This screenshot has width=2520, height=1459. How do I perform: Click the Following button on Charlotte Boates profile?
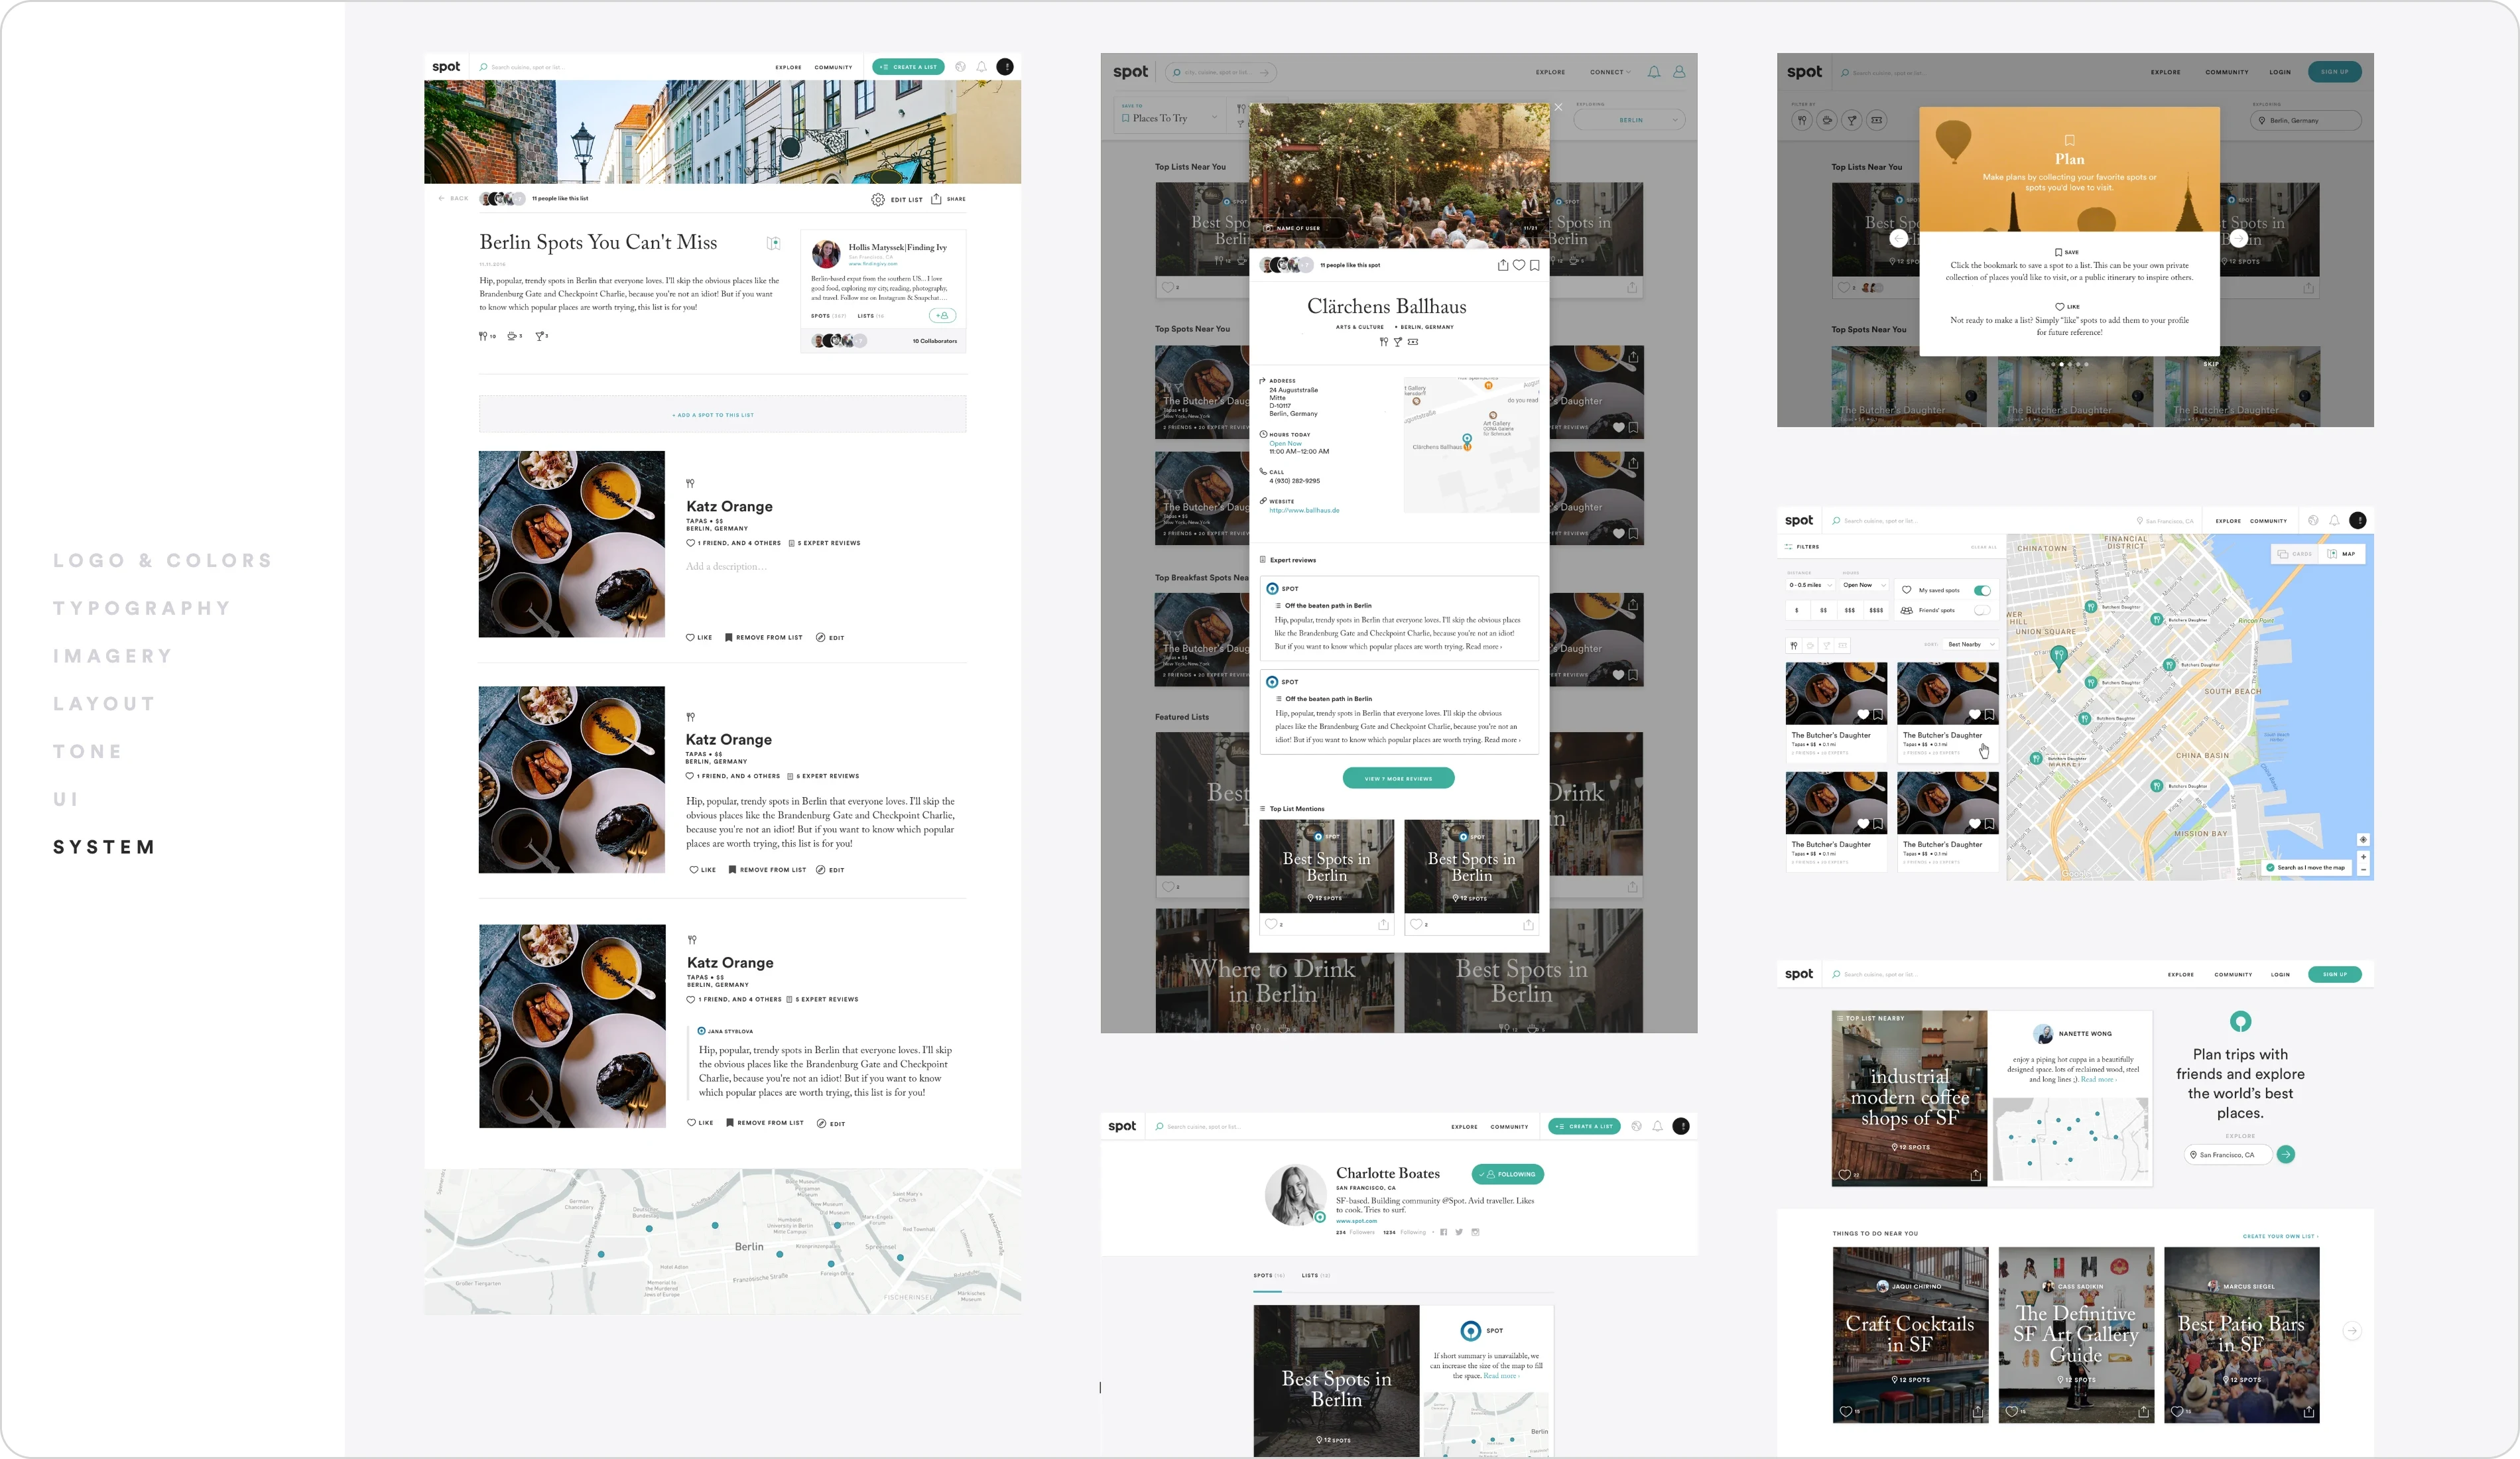click(x=1507, y=1174)
